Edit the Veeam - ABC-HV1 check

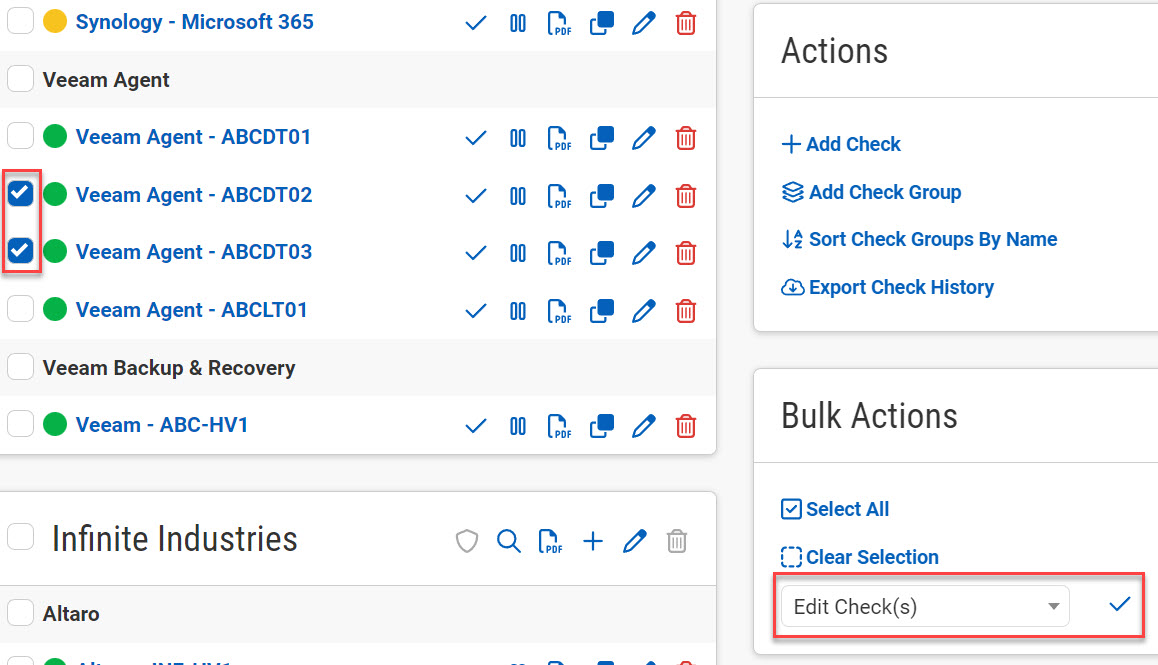[644, 425]
